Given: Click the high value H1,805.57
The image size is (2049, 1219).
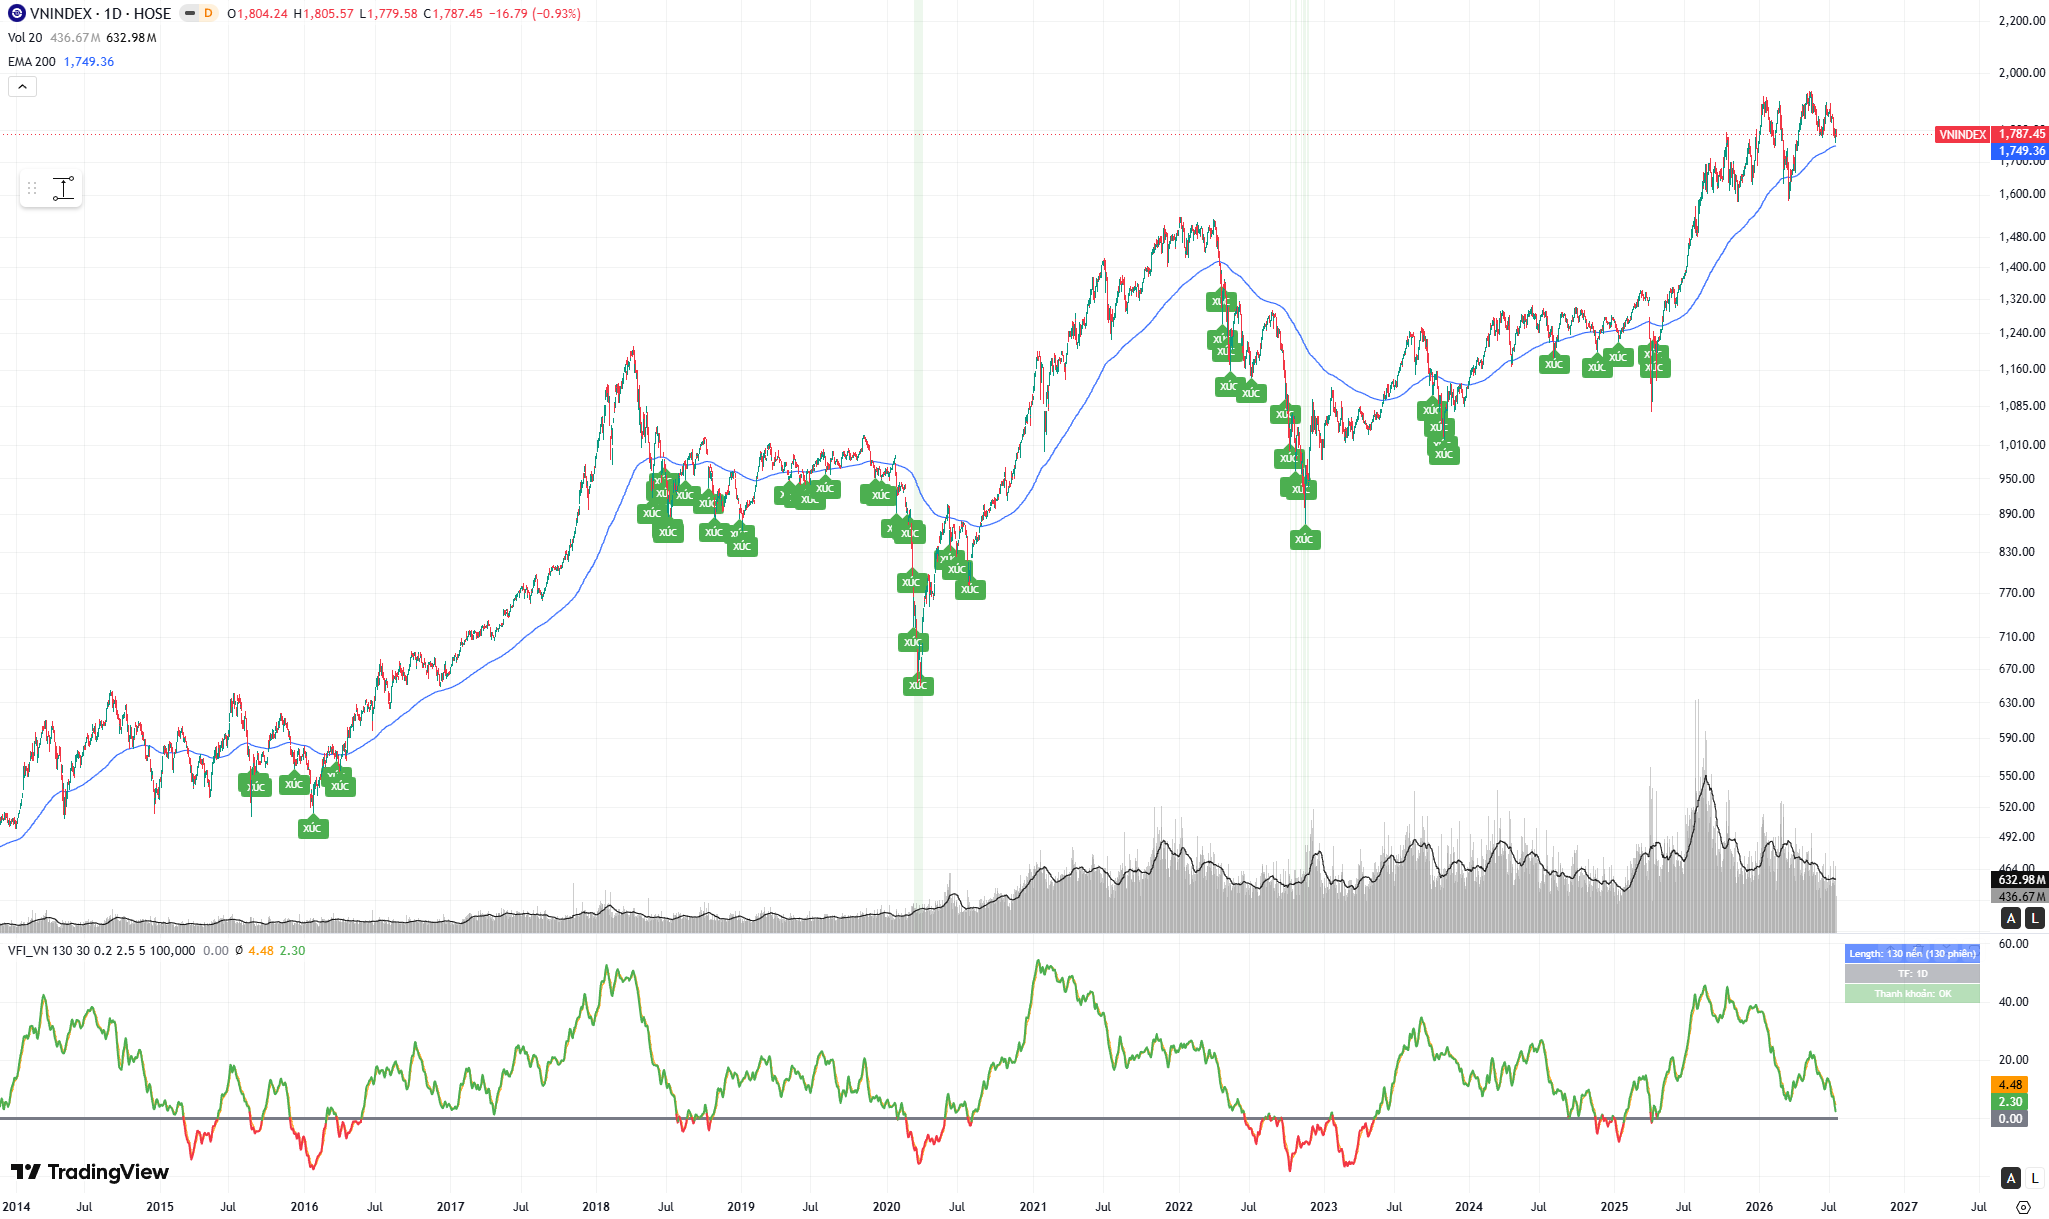Looking at the screenshot, I should click(323, 14).
